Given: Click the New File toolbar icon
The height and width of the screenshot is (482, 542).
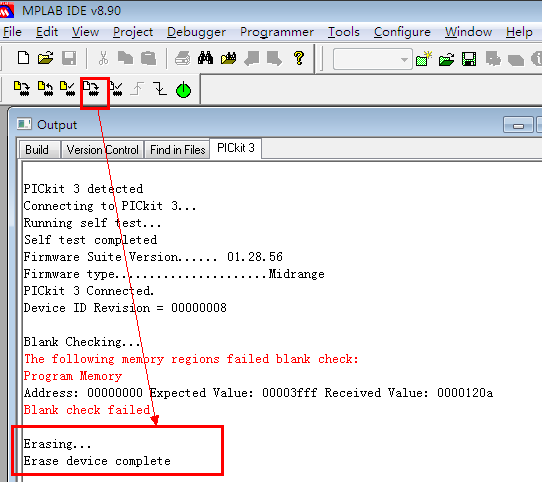Looking at the screenshot, I should tap(23, 58).
